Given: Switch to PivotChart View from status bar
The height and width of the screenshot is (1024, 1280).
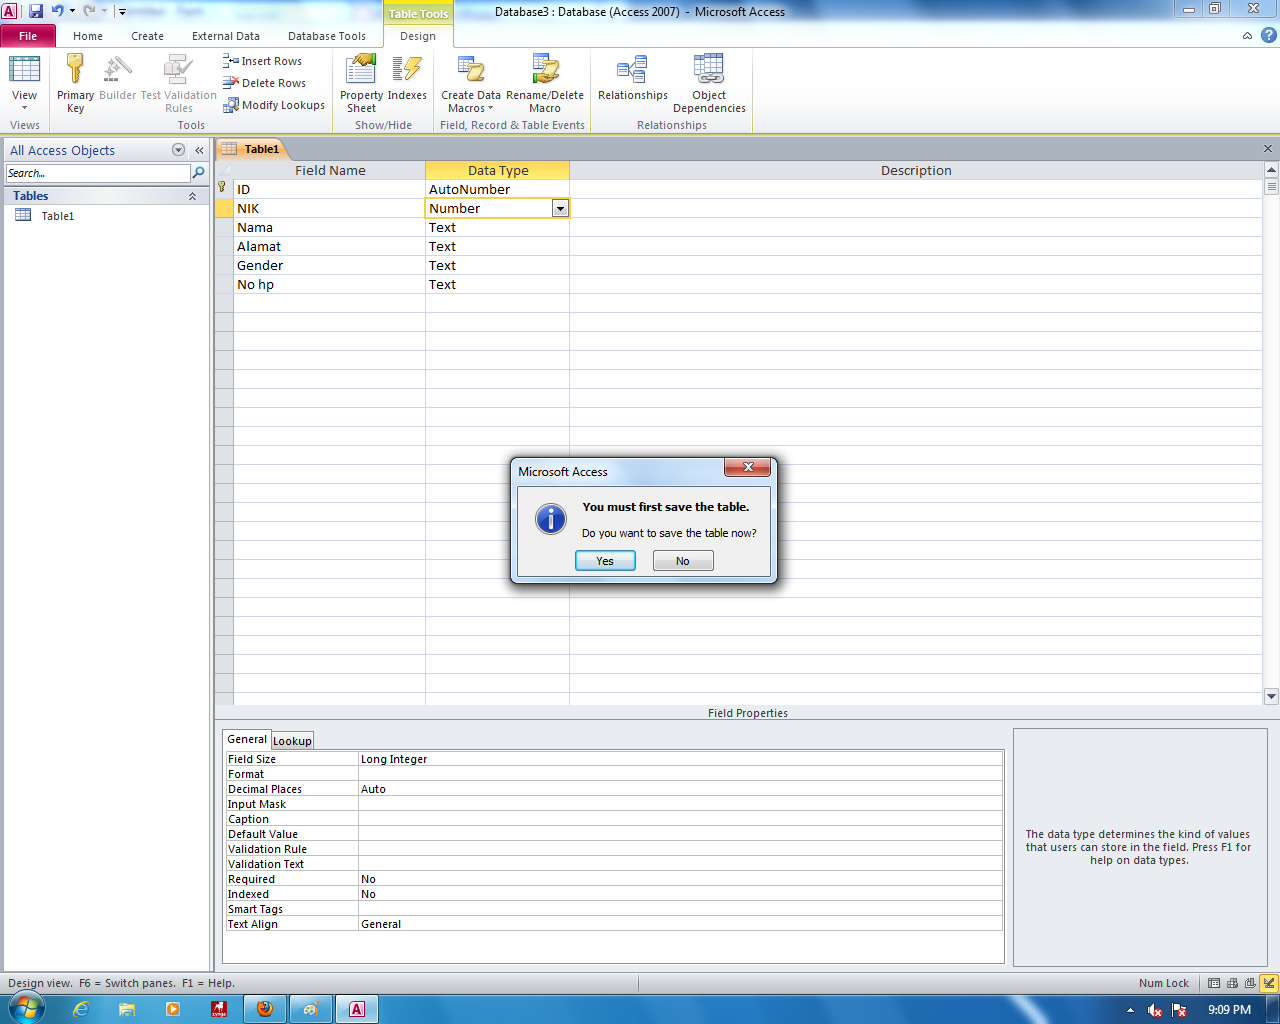Looking at the screenshot, I should [x=1250, y=983].
